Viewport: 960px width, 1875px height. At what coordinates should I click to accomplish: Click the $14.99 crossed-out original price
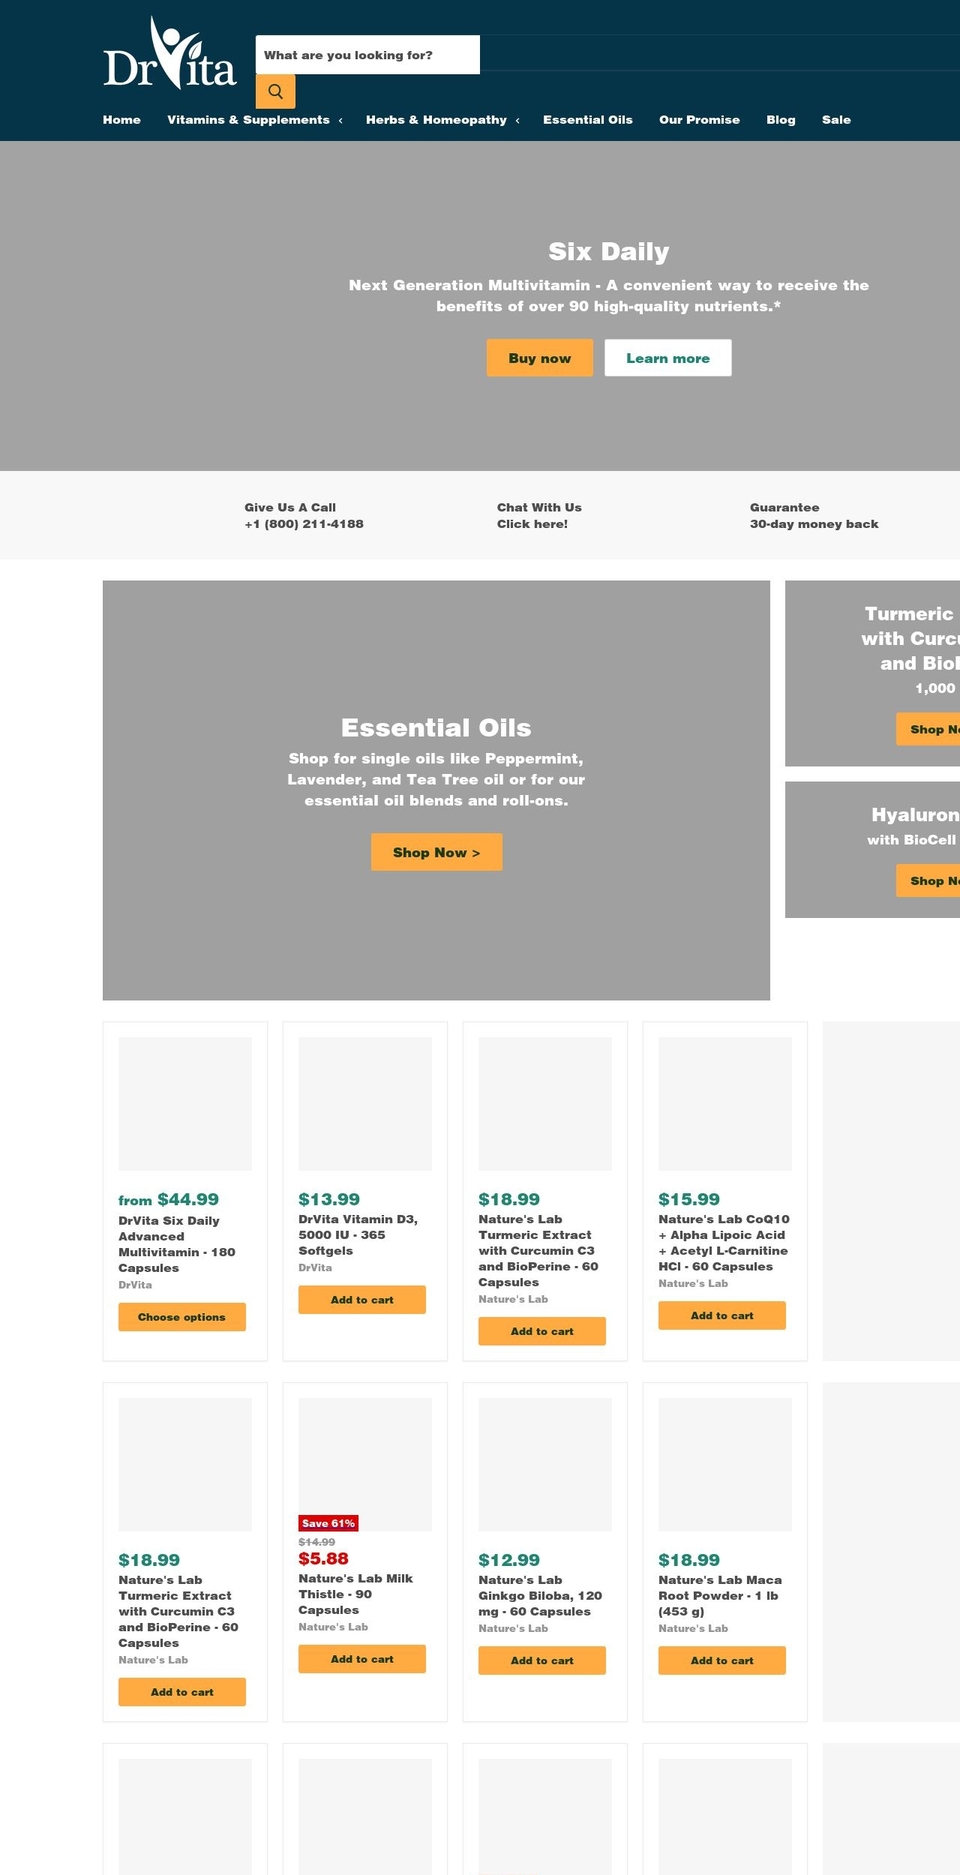pyautogui.click(x=317, y=1542)
